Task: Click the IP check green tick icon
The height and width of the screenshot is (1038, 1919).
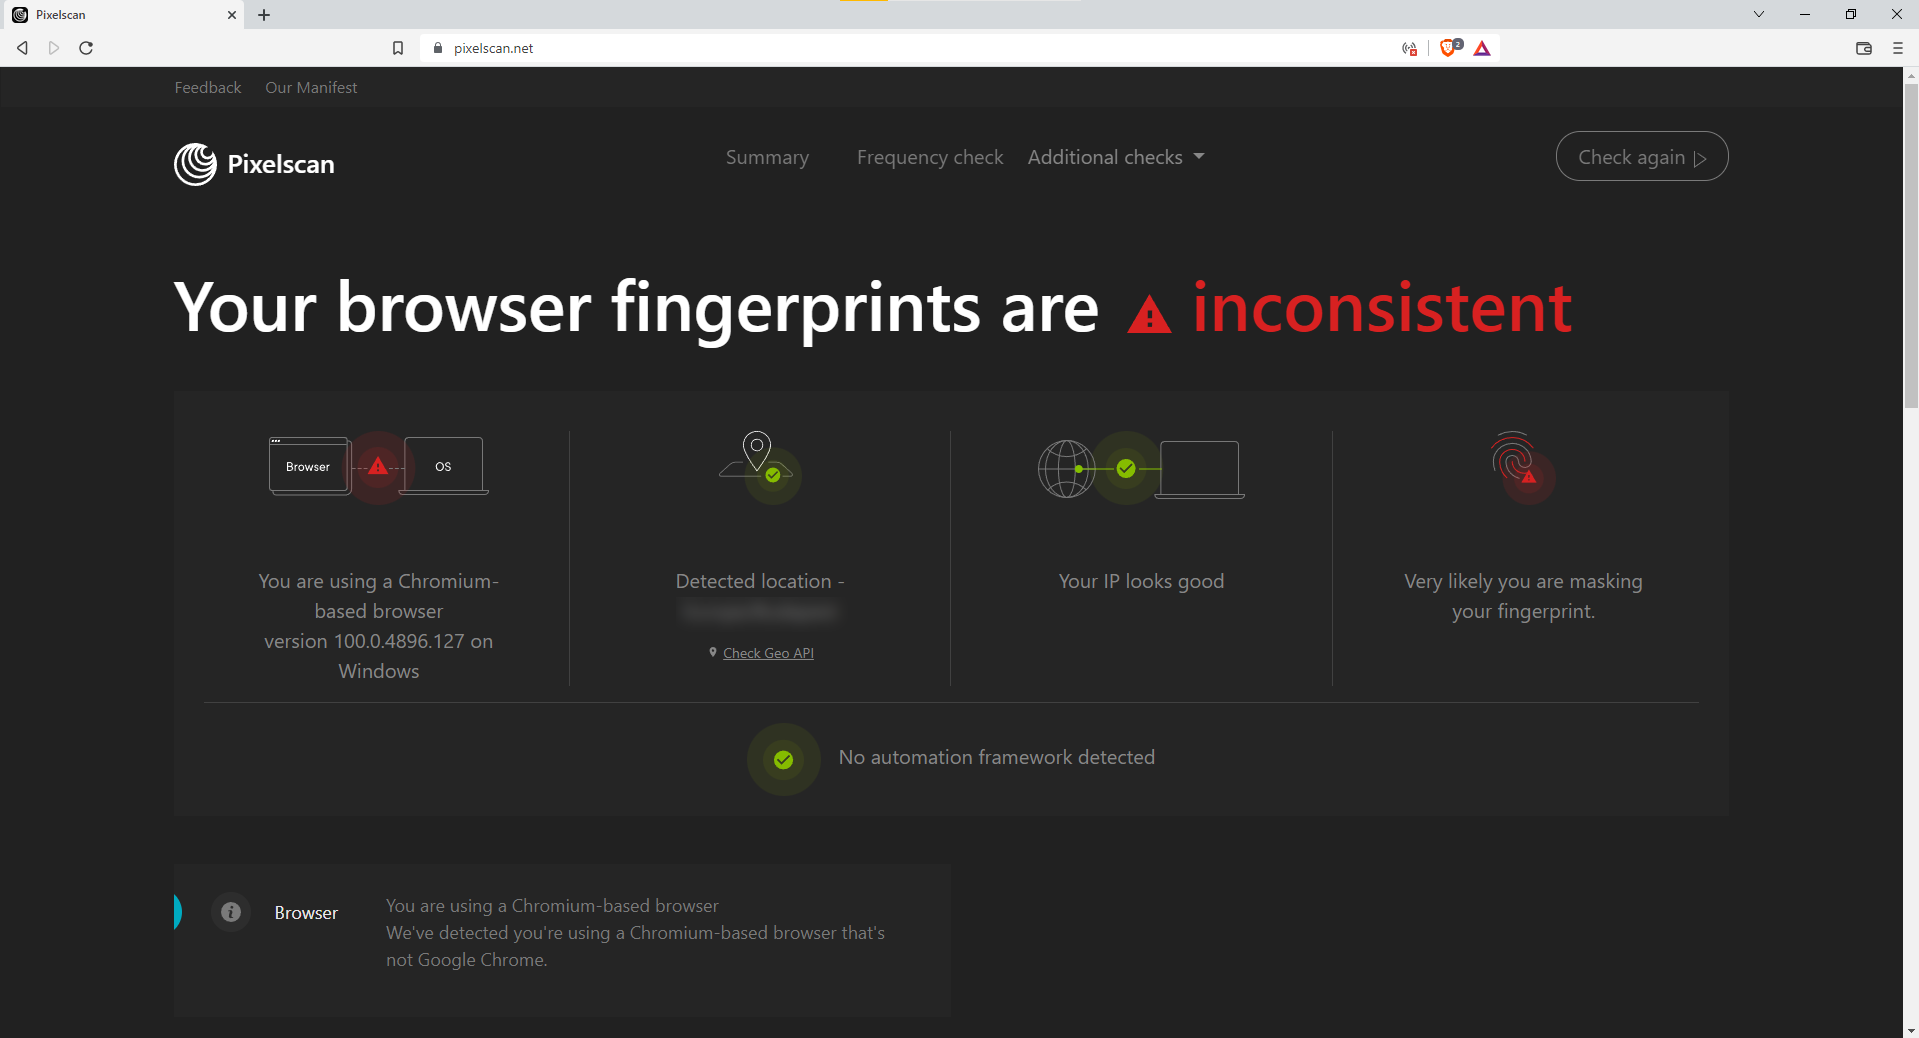Action: pos(1126,468)
